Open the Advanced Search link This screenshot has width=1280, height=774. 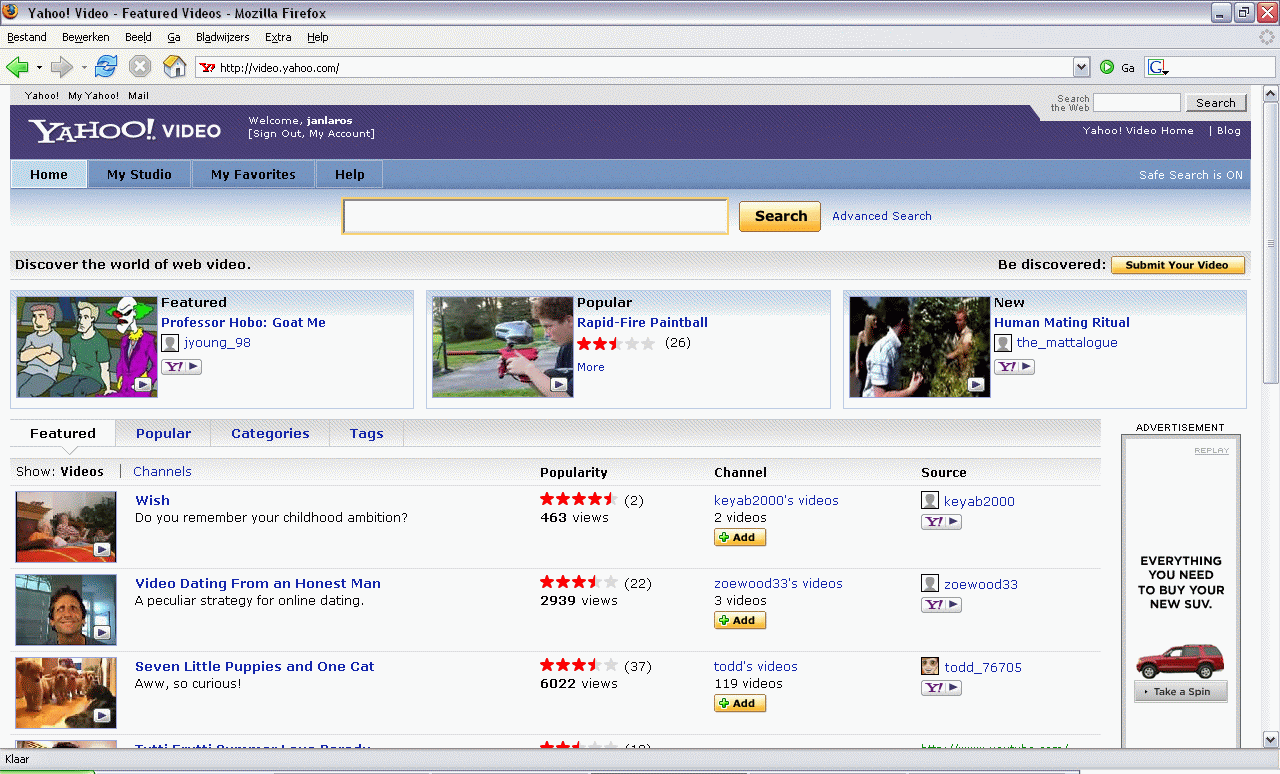(x=882, y=216)
